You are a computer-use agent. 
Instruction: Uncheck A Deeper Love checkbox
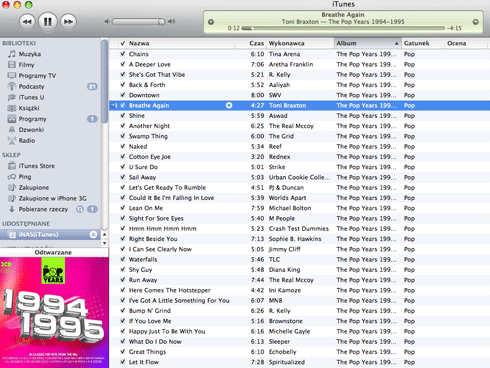(x=123, y=64)
